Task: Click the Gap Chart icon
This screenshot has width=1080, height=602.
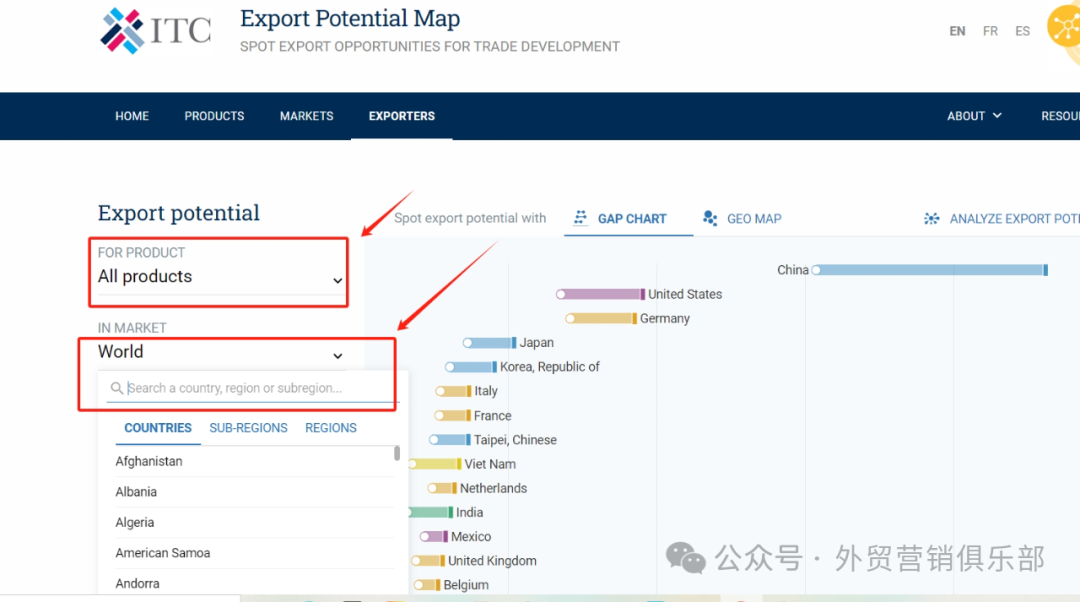Action: 580,218
